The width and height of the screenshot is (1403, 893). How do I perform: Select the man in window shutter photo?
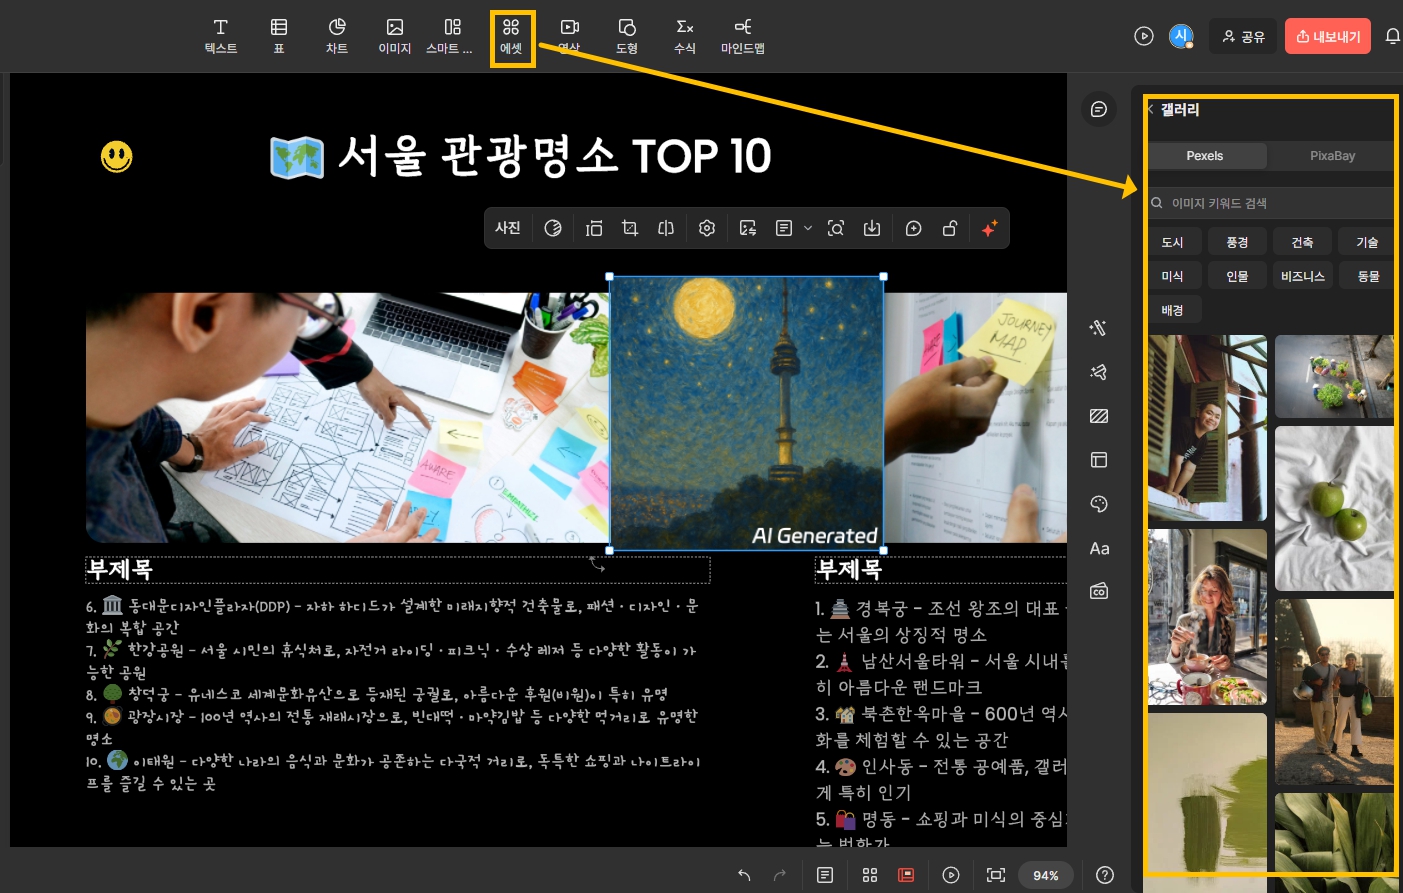coord(1207,427)
